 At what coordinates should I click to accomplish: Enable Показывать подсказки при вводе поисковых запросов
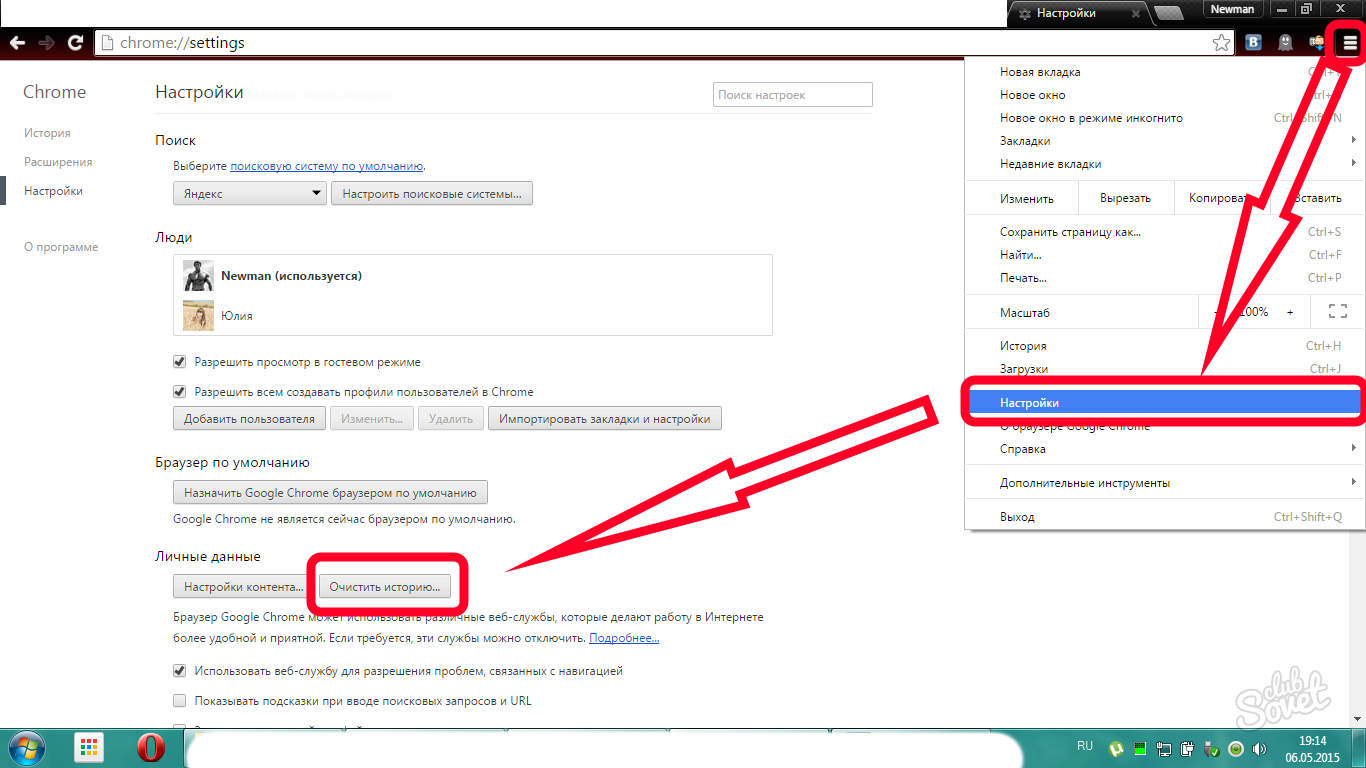(180, 701)
